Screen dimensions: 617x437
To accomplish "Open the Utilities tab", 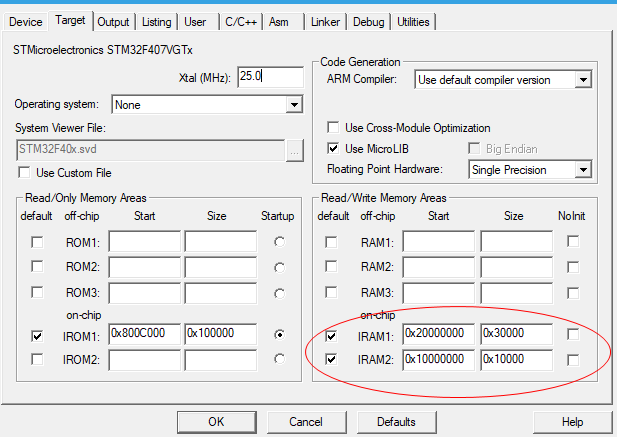I will (x=413, y=22).
